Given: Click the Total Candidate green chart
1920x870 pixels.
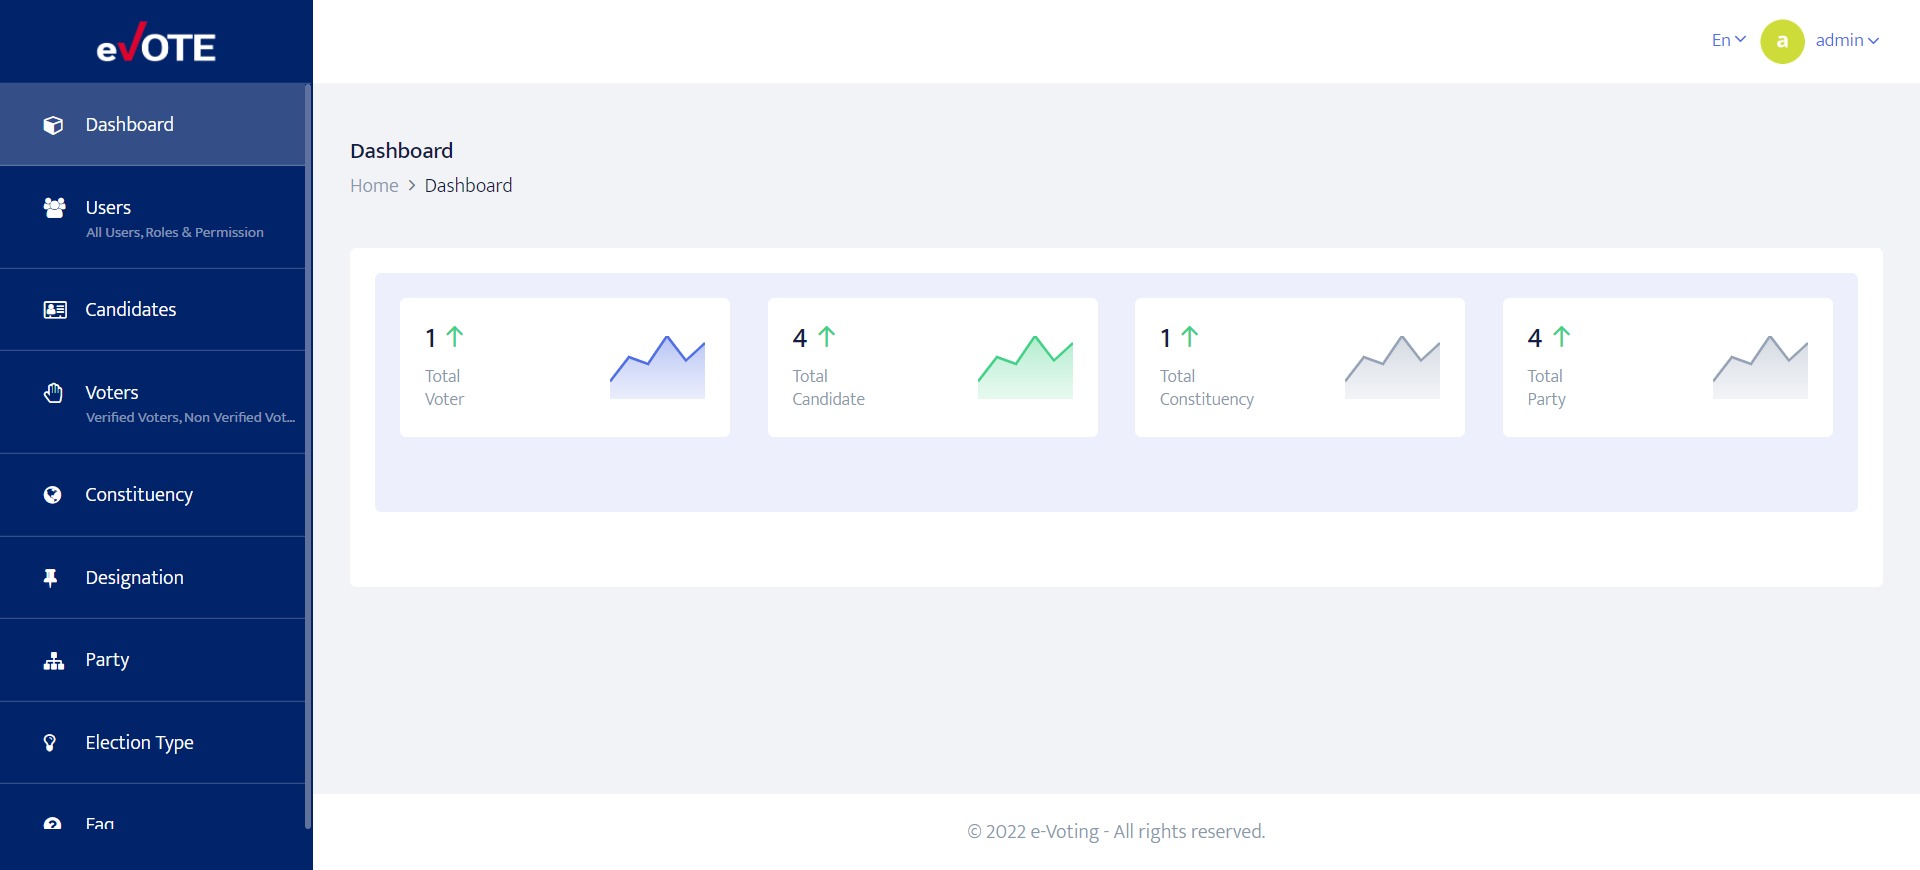Looking at the screenshot, I should pos(1025,367).
